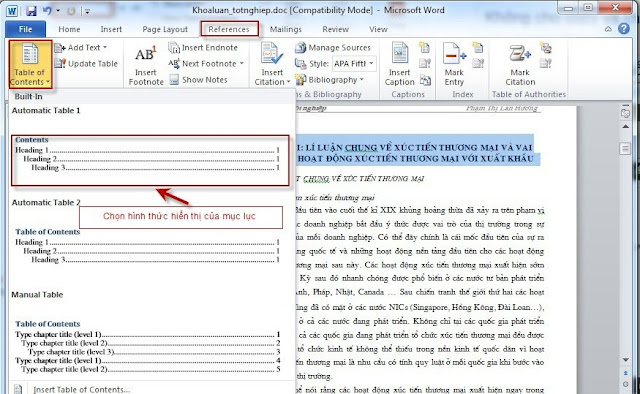
Task: Click the select browse object button
Action: point(625,384)
